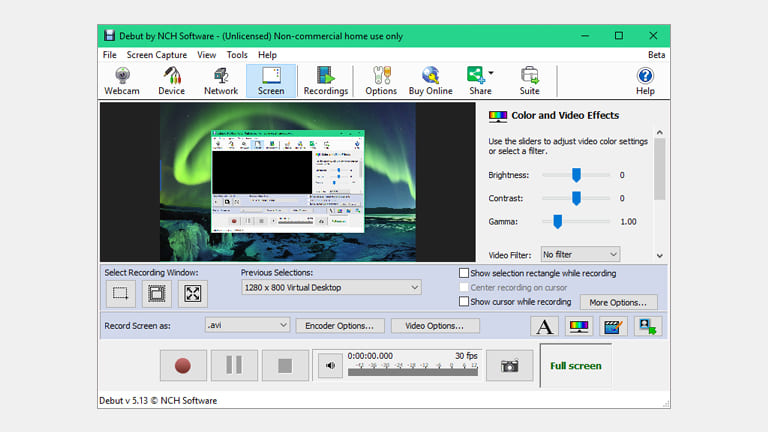This screenshot has height=432, width=768.
Task: Open the Screen Capture menu
Action: tap(157, 55)
